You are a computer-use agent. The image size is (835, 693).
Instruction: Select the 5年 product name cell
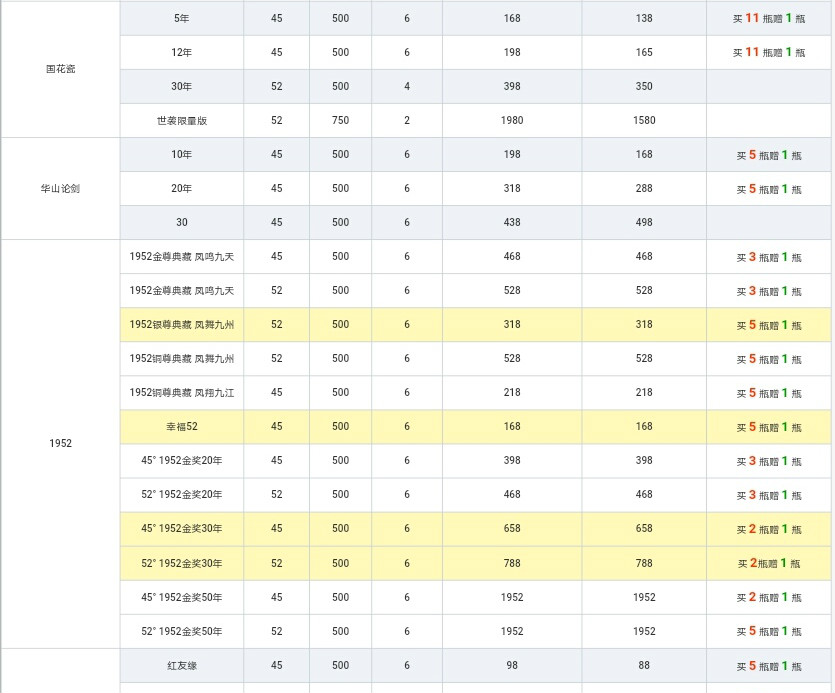182,19
